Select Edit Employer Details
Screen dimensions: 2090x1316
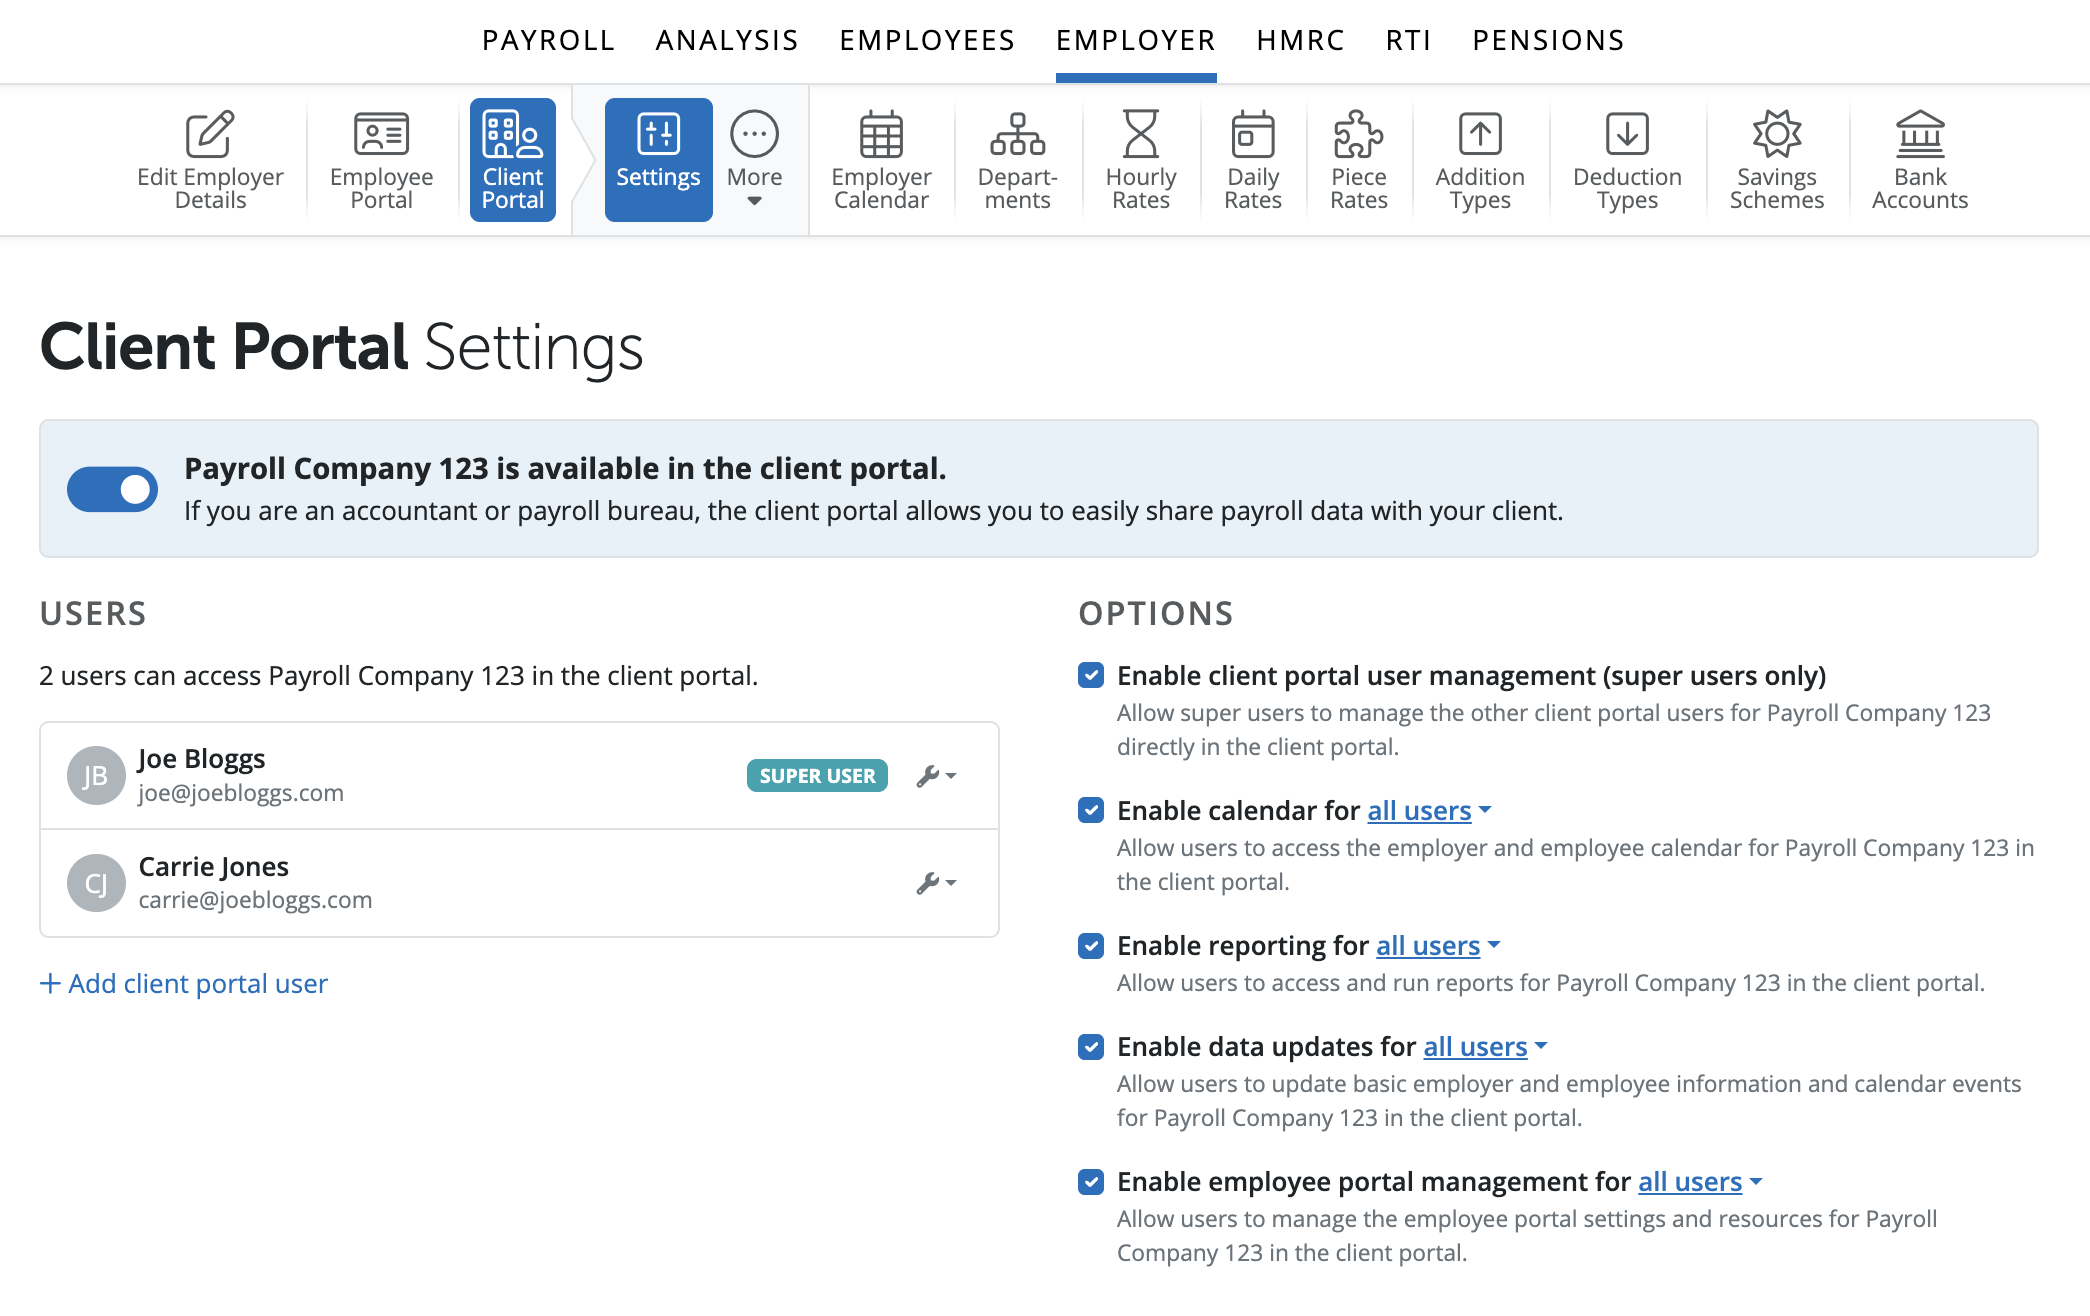(x=209, y=158)
